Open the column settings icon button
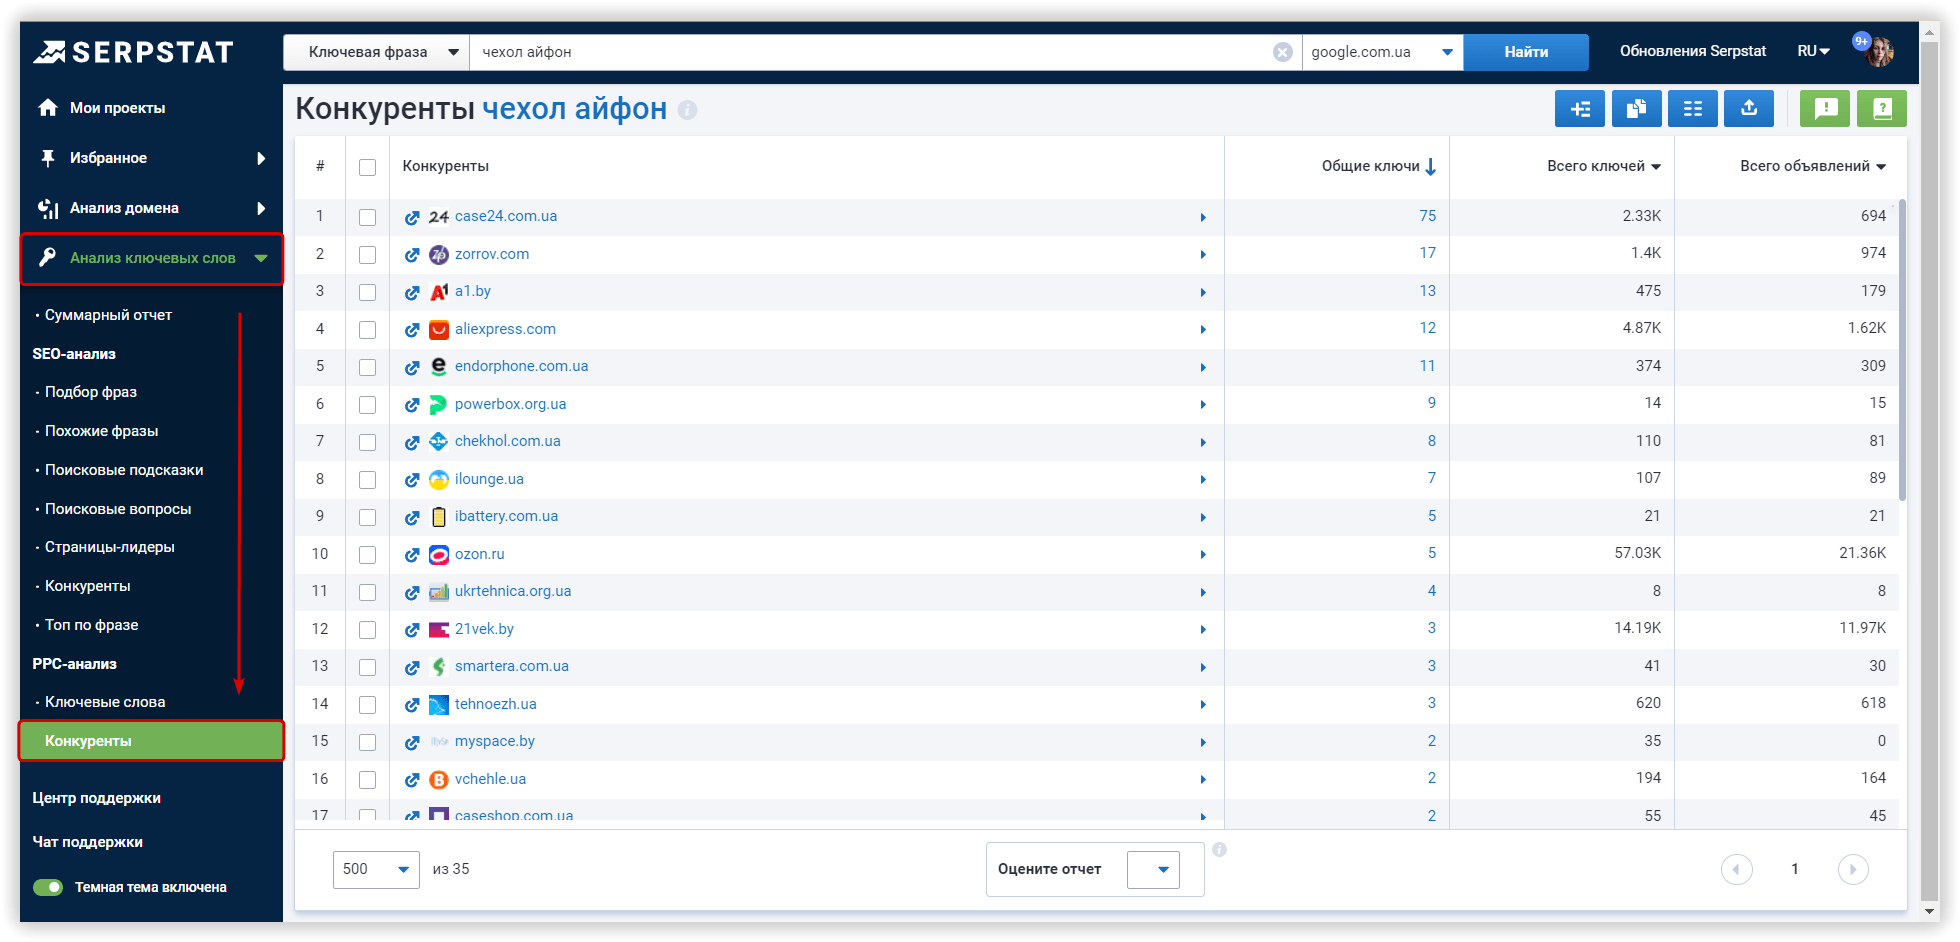The image size is (1960, 942). [x=1692, y=109]
